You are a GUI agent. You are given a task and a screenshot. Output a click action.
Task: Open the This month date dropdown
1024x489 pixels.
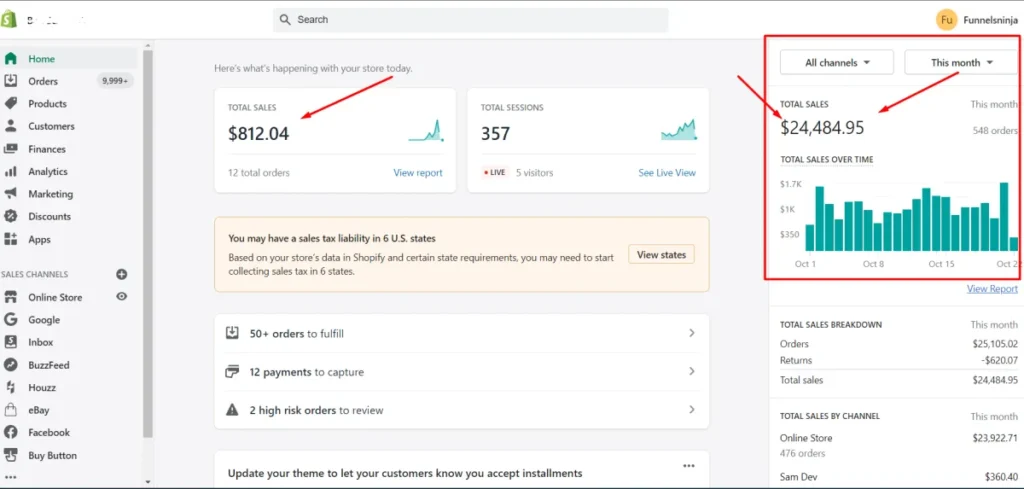tap(961, 63)
